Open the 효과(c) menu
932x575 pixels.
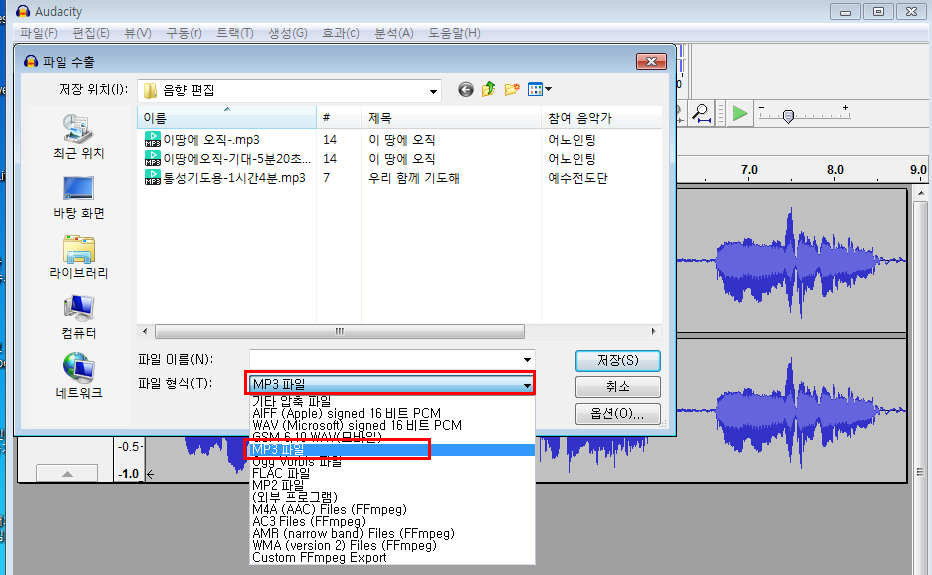(x=341, y=33)
